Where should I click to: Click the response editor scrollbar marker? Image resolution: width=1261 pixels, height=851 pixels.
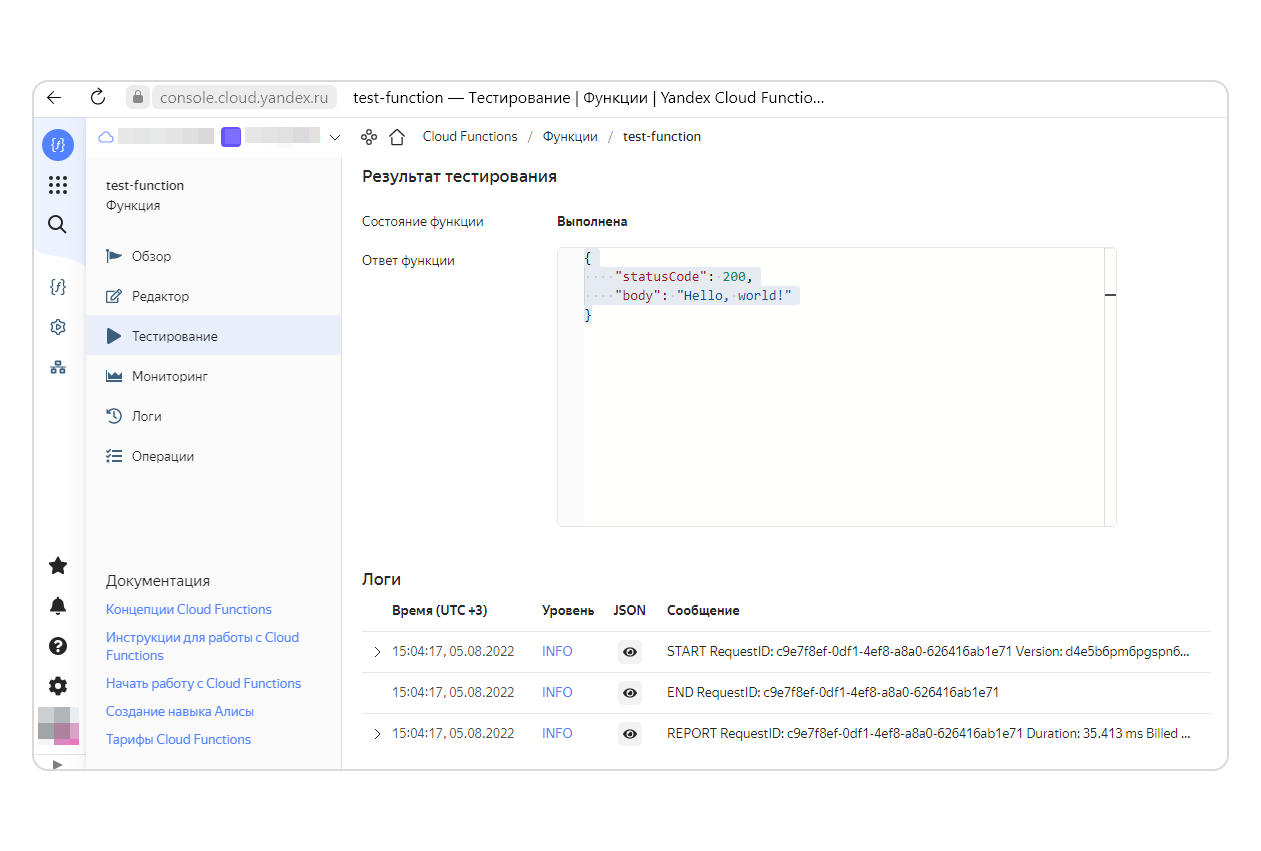[x=1110, y=295]
